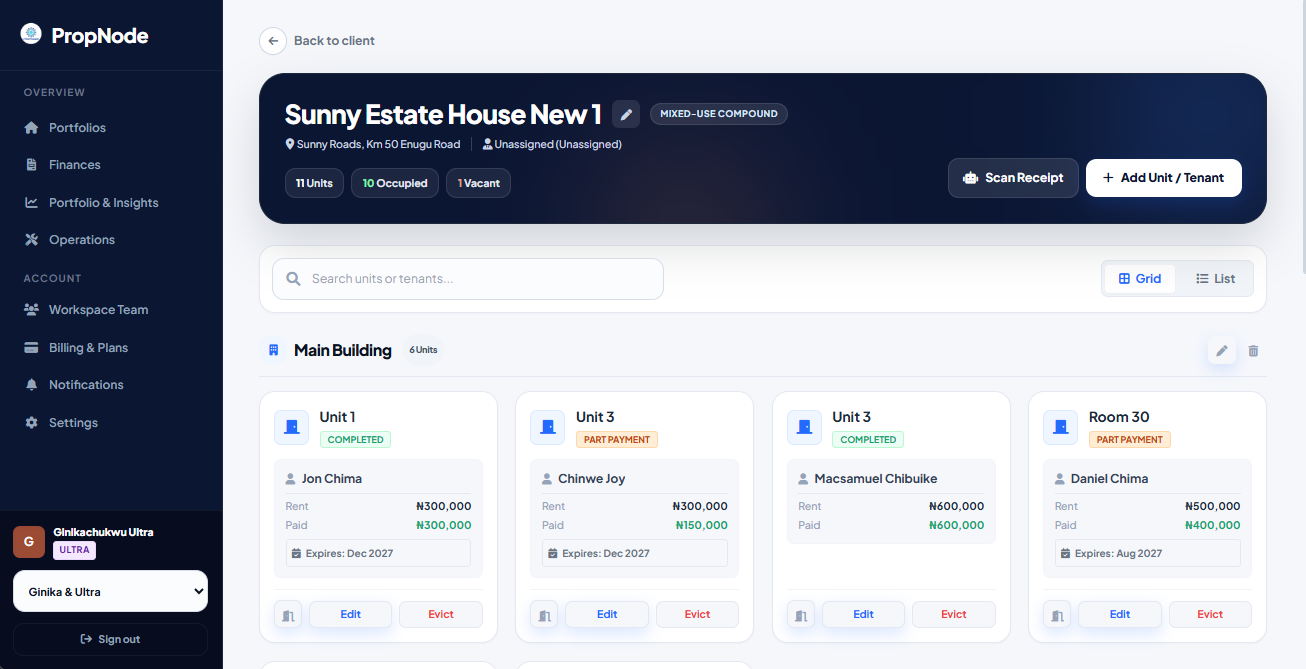This screenshot has height=669, width=1306.
Task: Click Evict for Daniel Chima
Action: coord(1210,614)
